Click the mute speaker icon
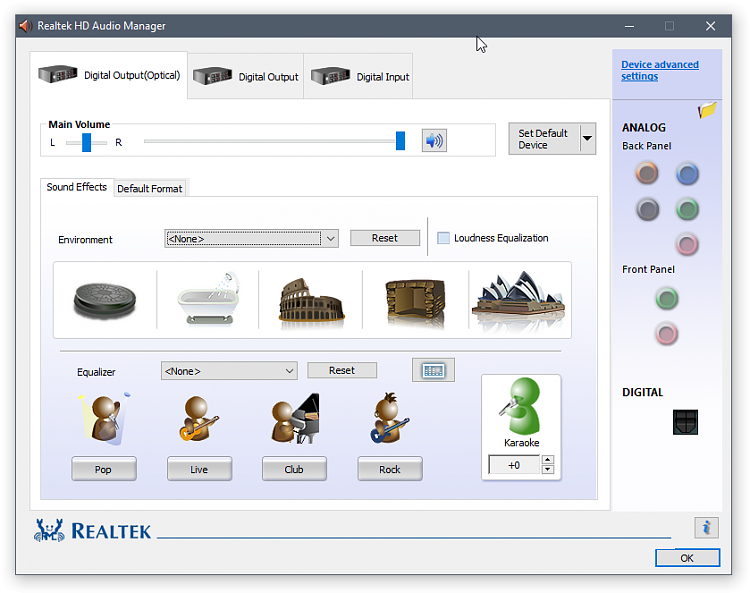The height and width of the screenshot is (593, 750). 433,140
